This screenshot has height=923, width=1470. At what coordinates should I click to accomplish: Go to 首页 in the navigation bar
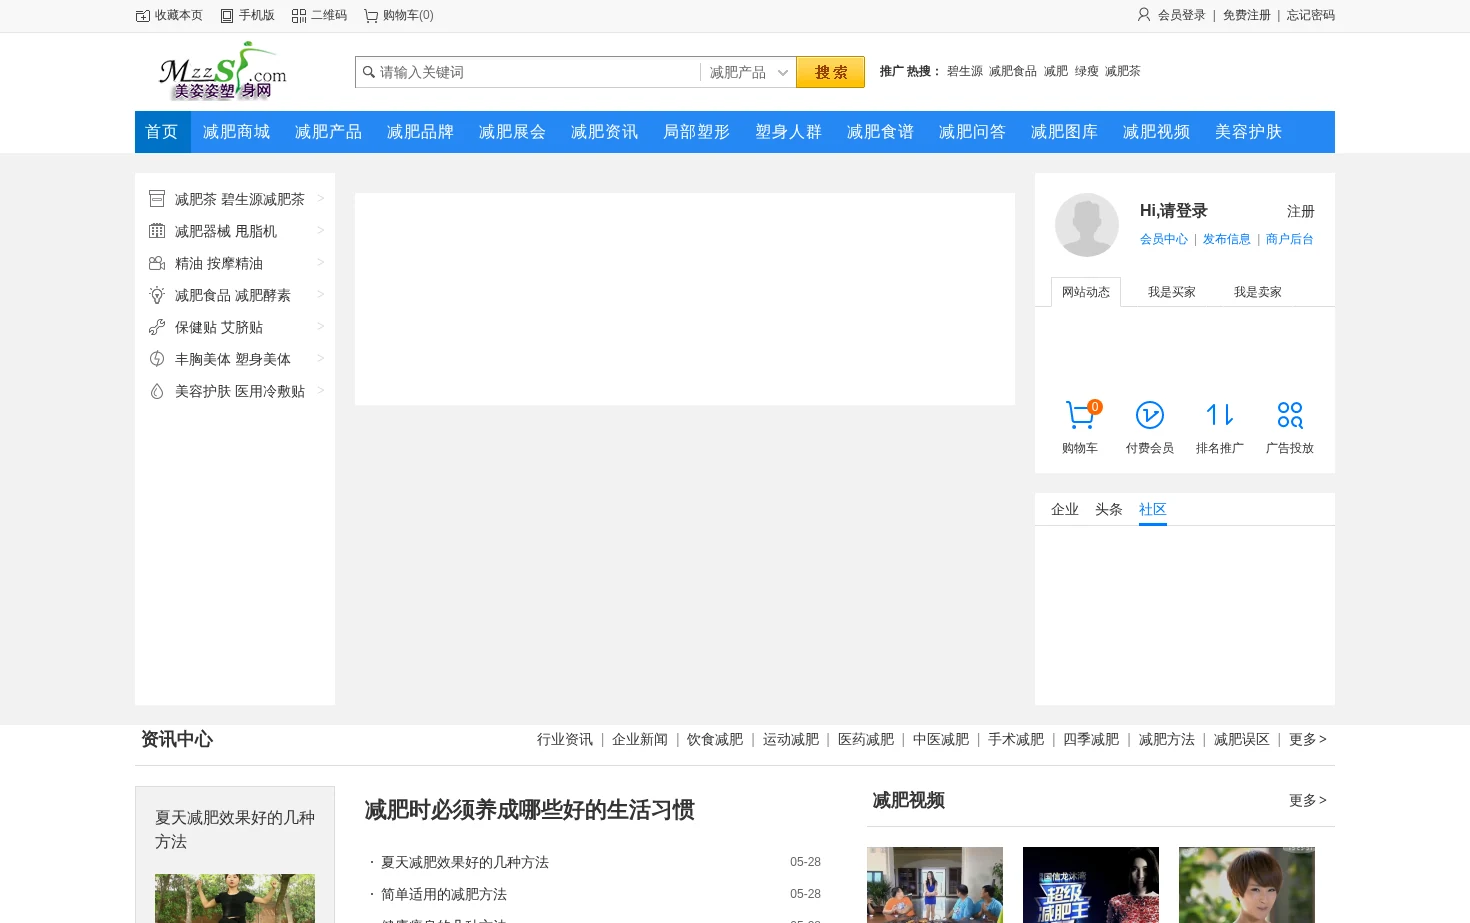click(162, 132)
